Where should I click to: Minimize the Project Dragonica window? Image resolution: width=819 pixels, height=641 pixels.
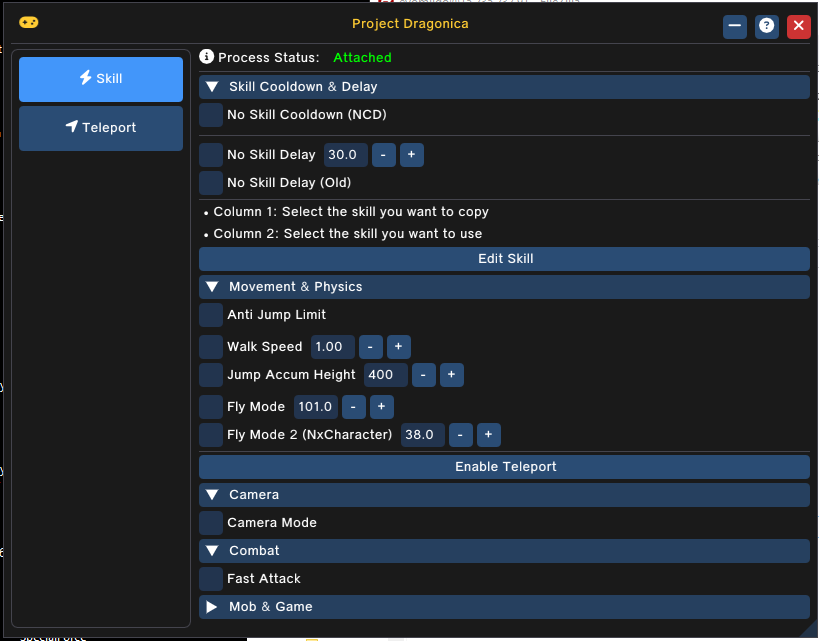734,26
